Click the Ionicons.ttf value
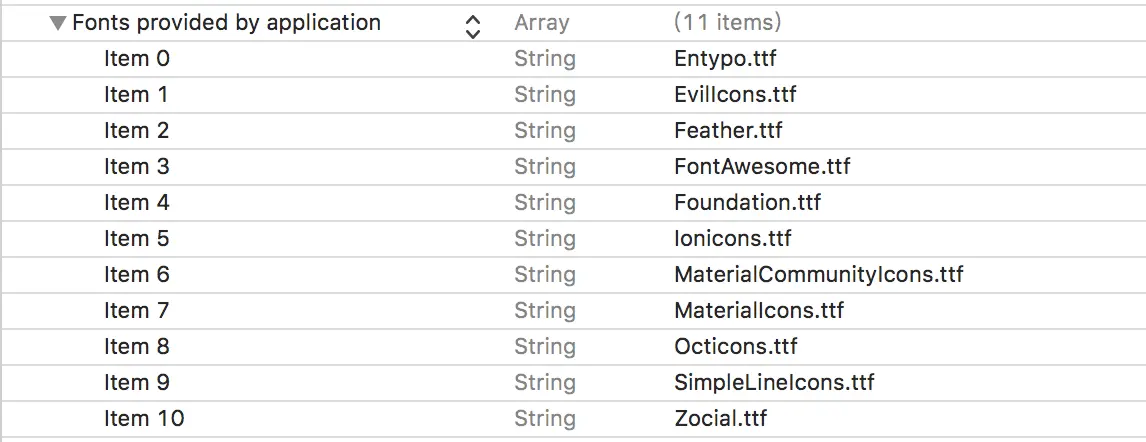 pos(732,239)
